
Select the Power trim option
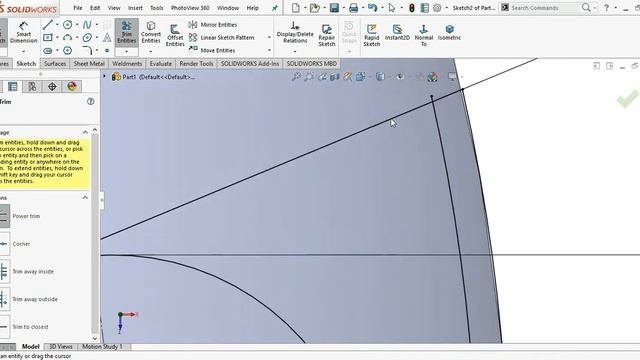[x=20, y=216]
